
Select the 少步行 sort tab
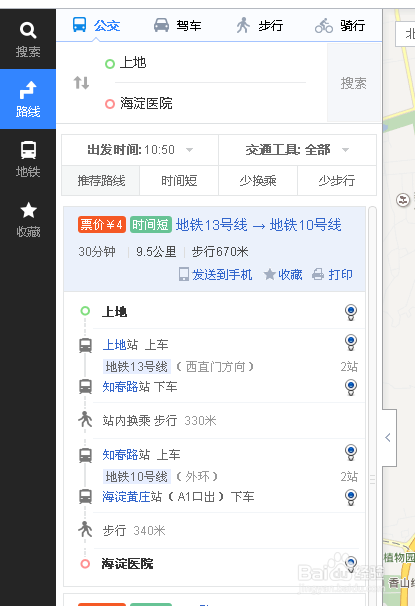point(337,180)
